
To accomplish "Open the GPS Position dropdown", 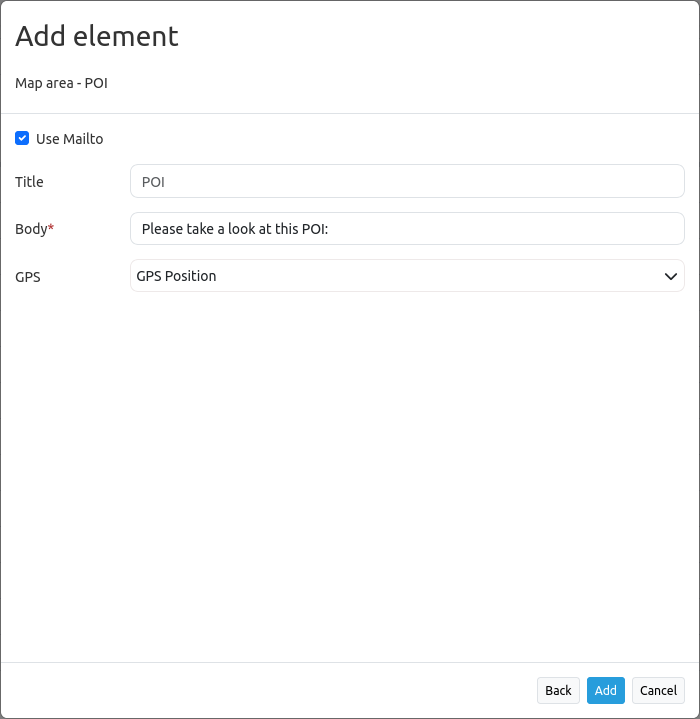I will pos(407,276).
